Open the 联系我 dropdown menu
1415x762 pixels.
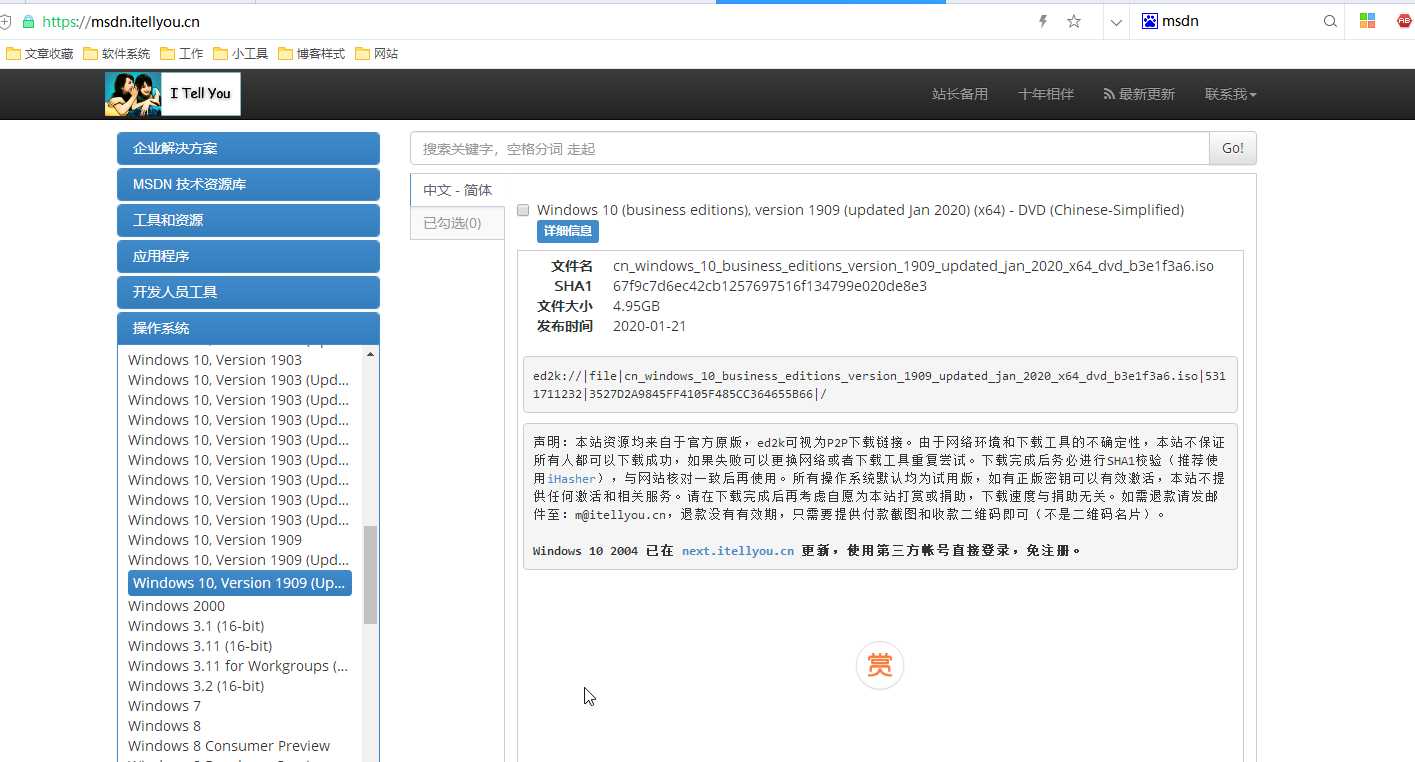tap(1231, 94)
